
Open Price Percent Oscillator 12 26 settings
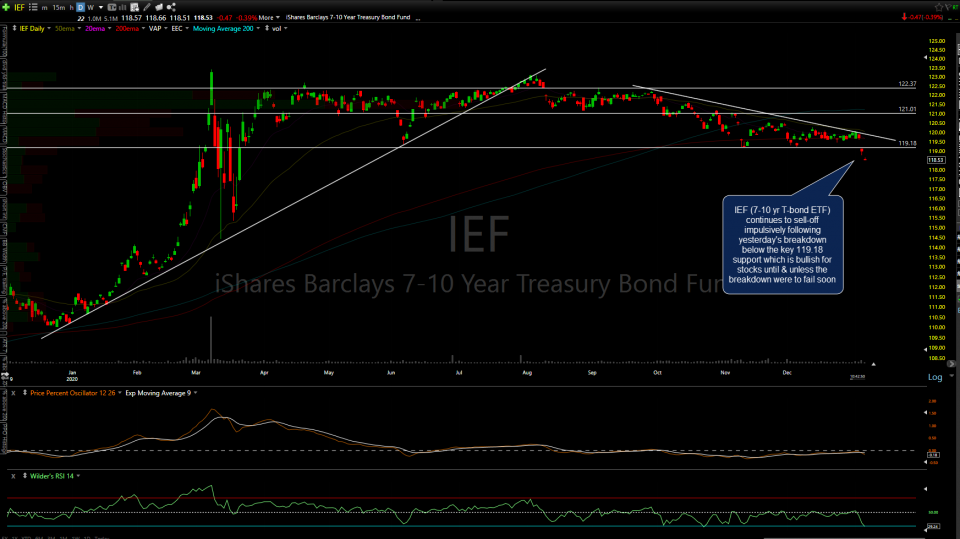[75, 393]
